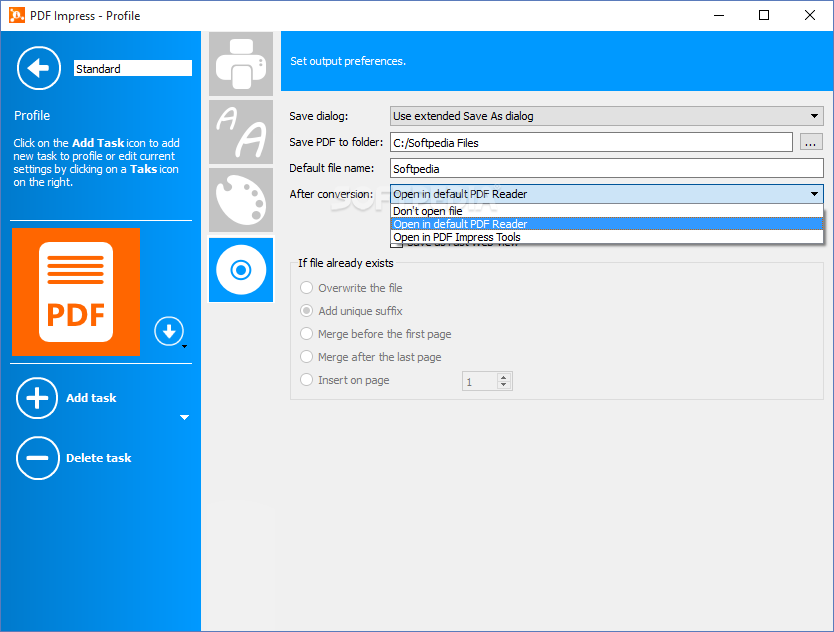
Task: Click the Add task plus icon
Action: 37,398
